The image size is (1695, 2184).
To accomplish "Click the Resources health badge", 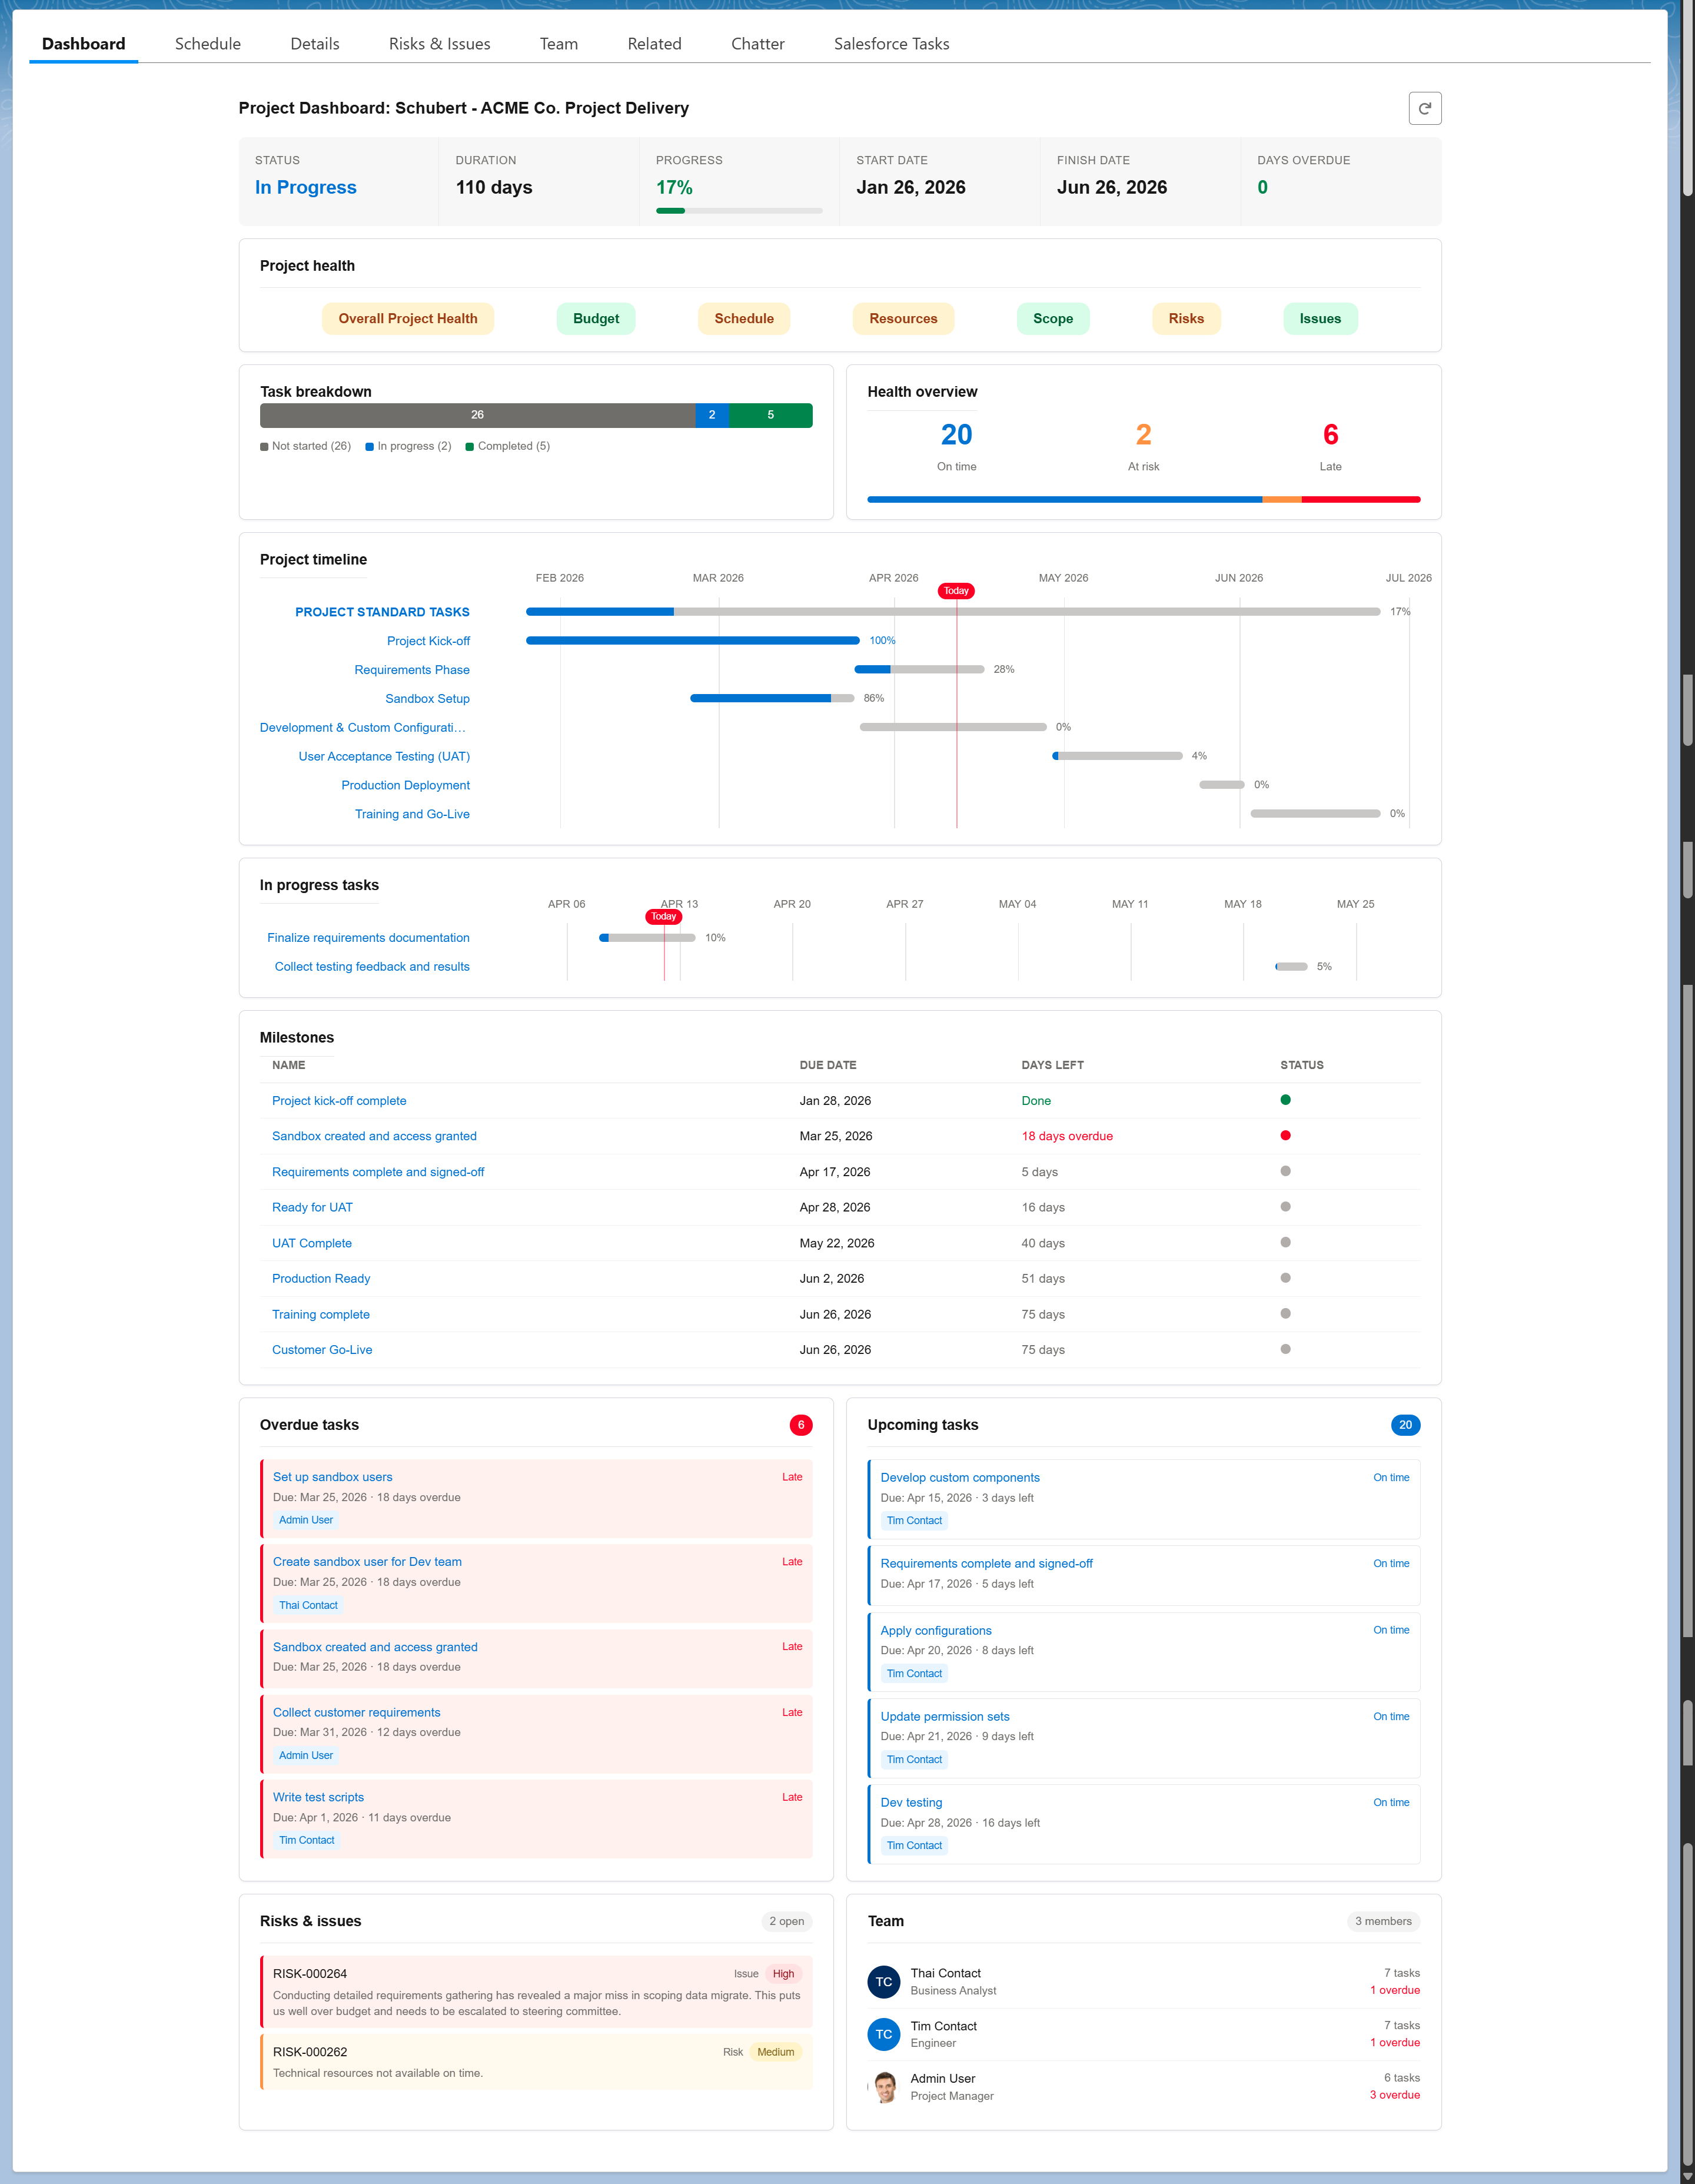I will 903,319.
